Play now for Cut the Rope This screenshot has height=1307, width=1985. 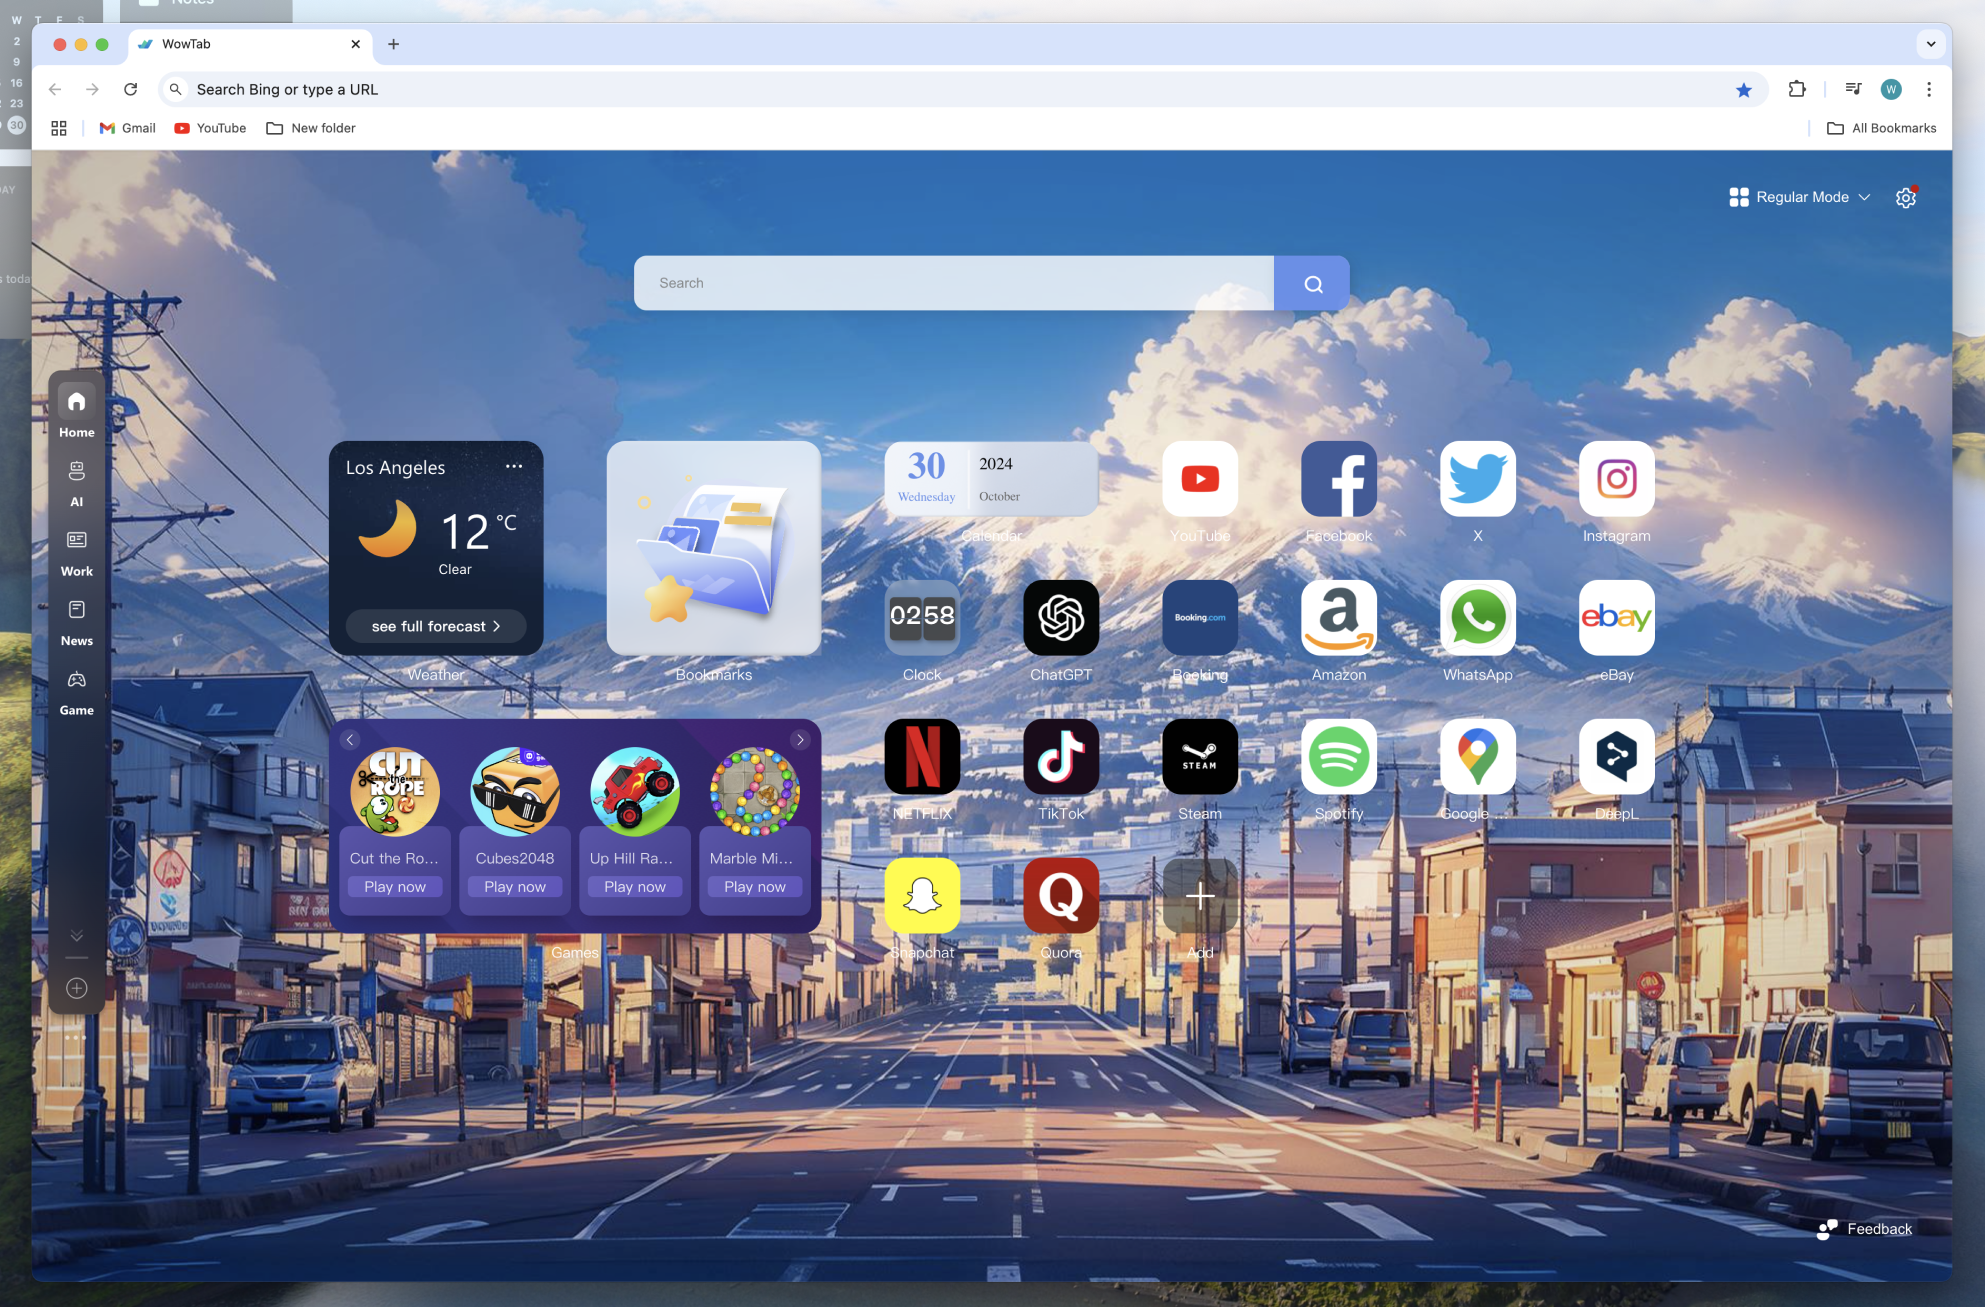[395, 887]
